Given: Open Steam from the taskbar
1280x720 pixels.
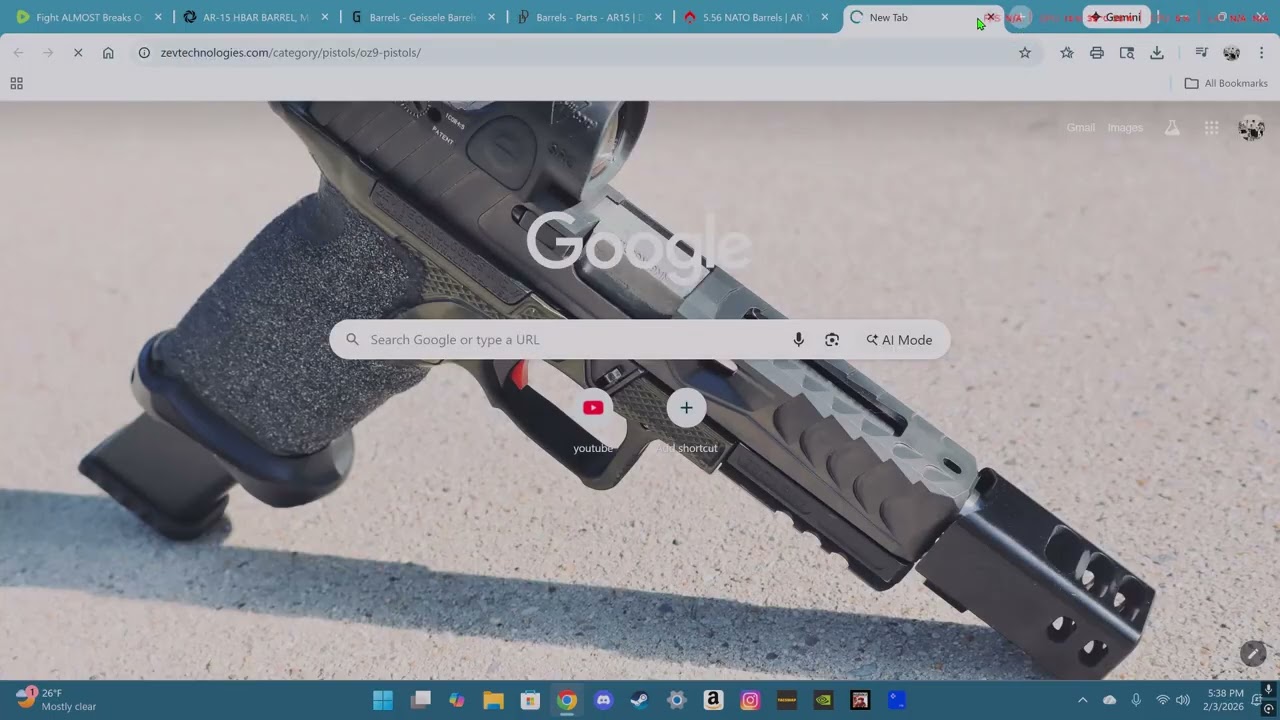Looking at the screenshot, I should 640,700.
